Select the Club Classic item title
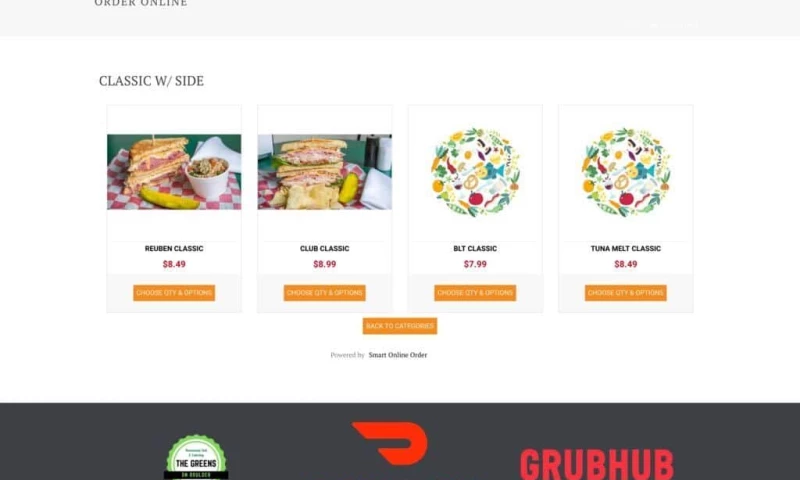 click(324, 248)
